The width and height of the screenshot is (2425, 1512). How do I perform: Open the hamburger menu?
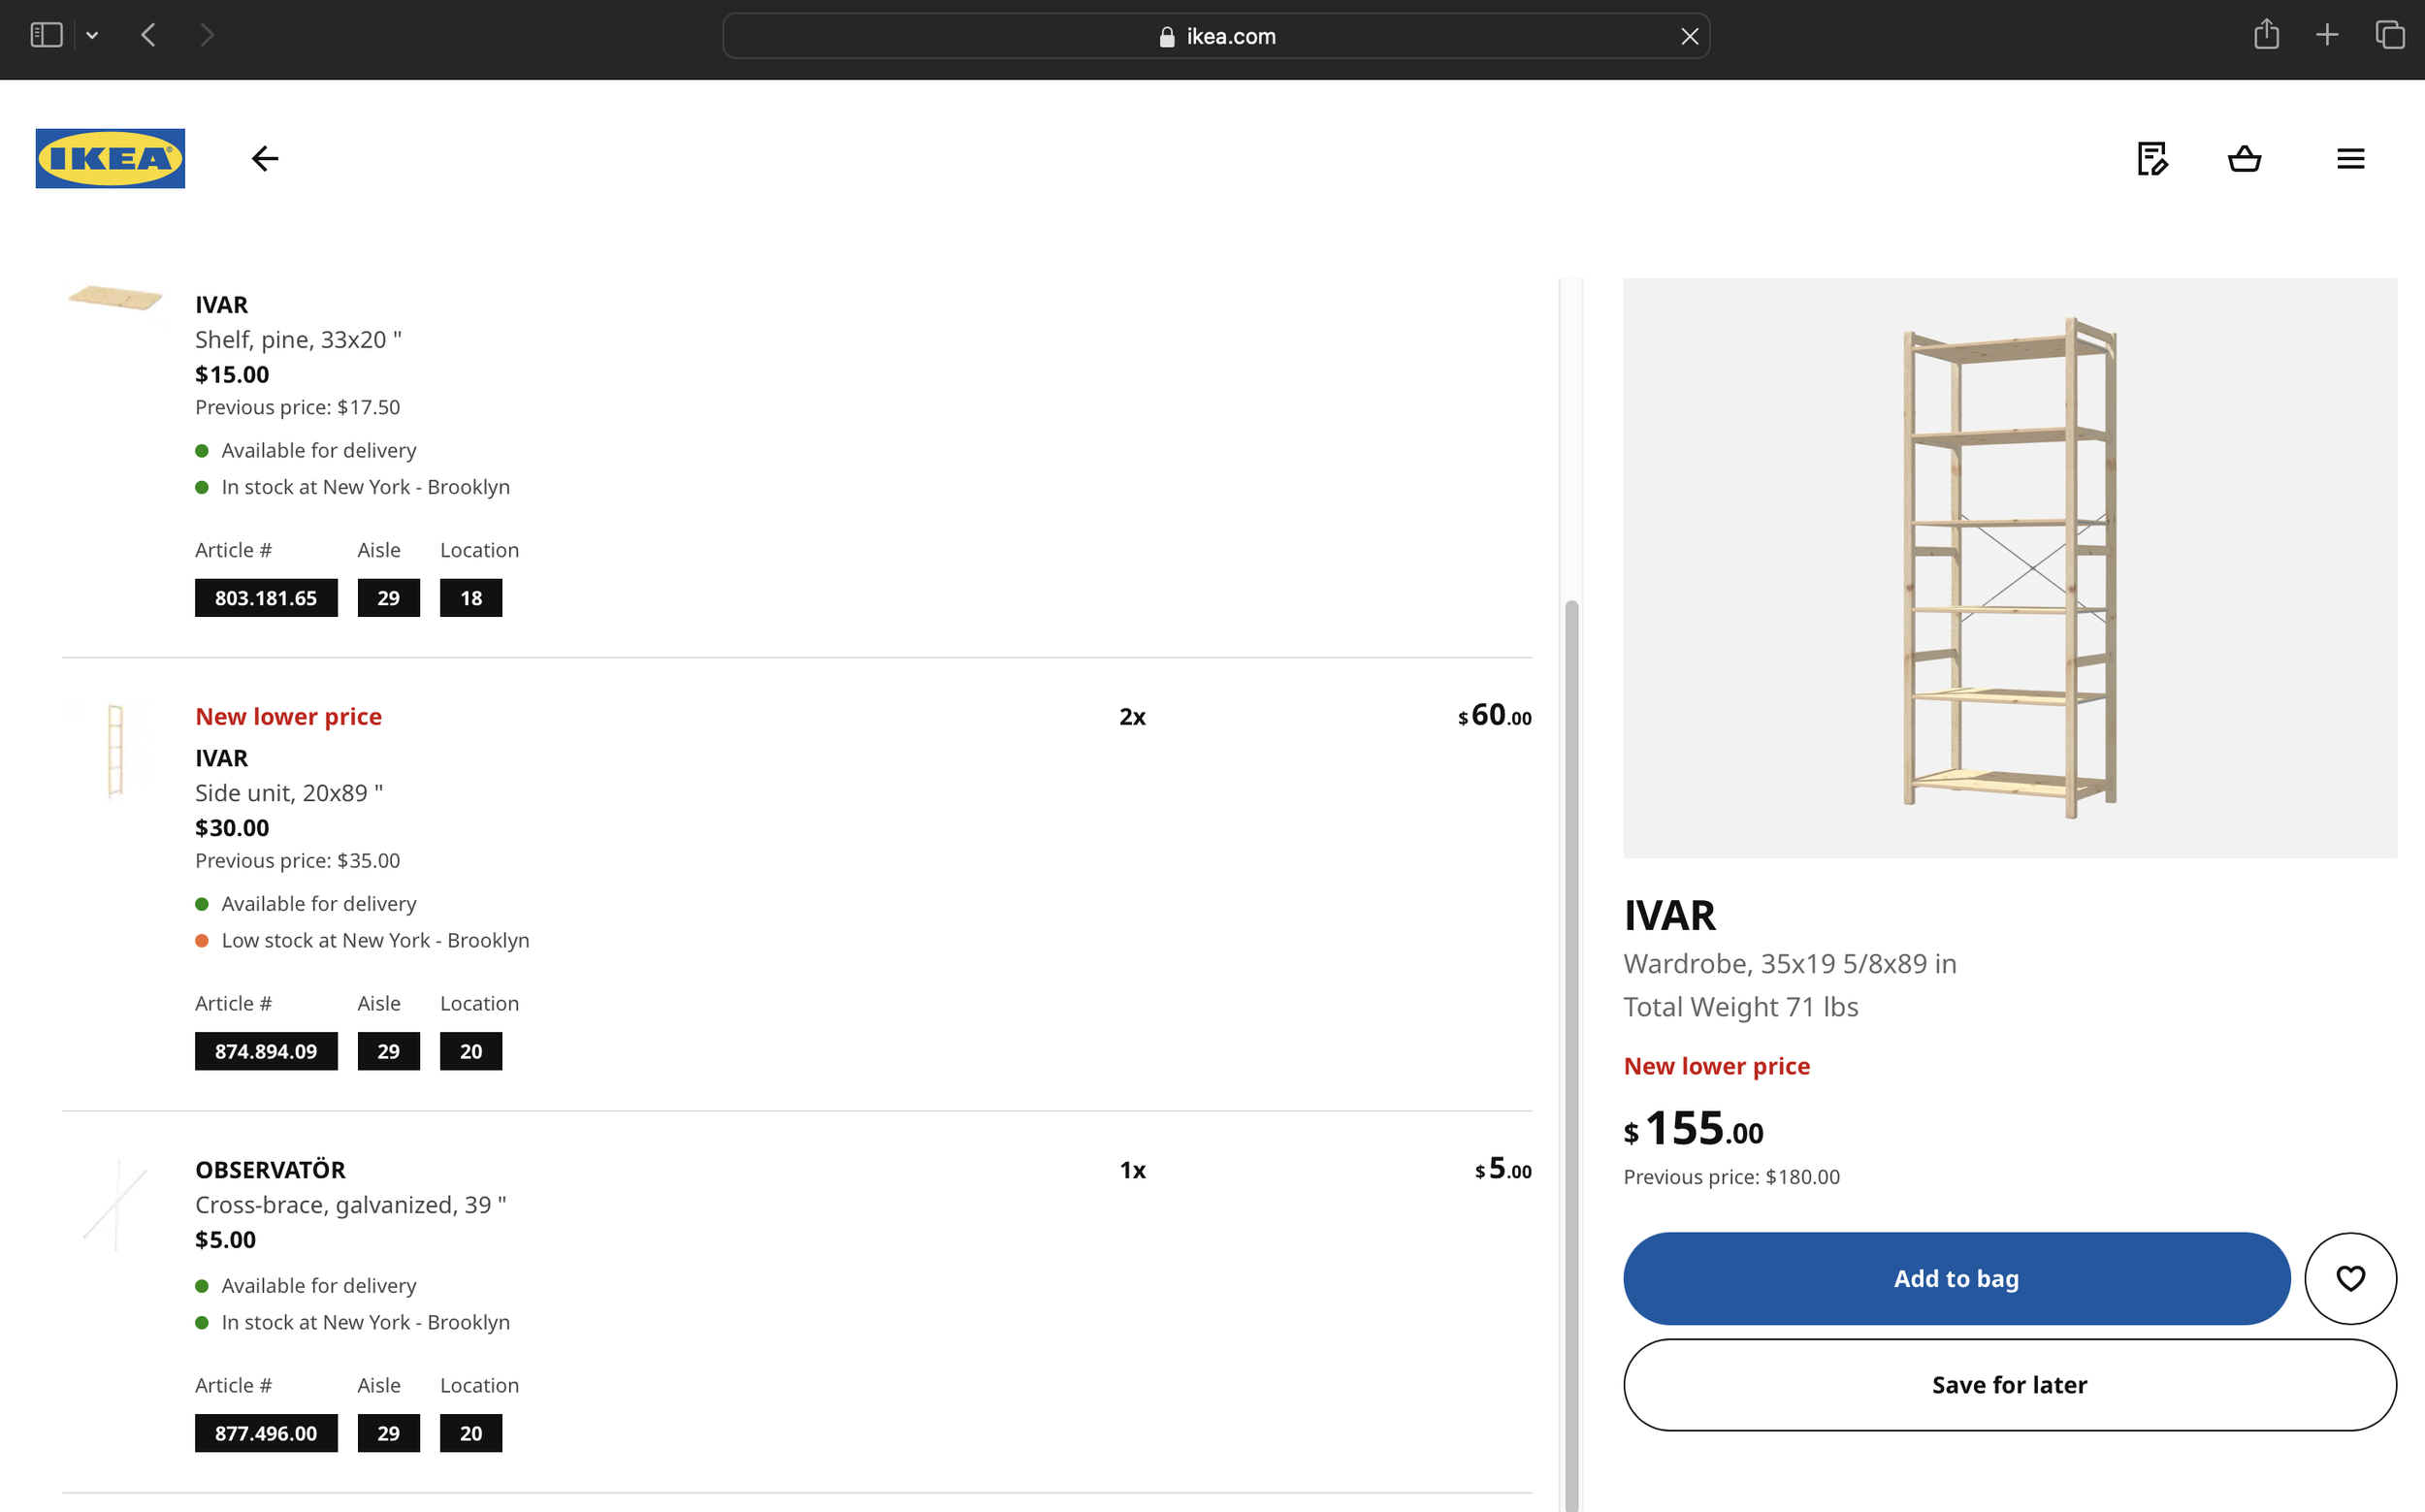click(x=2350, y=158)
